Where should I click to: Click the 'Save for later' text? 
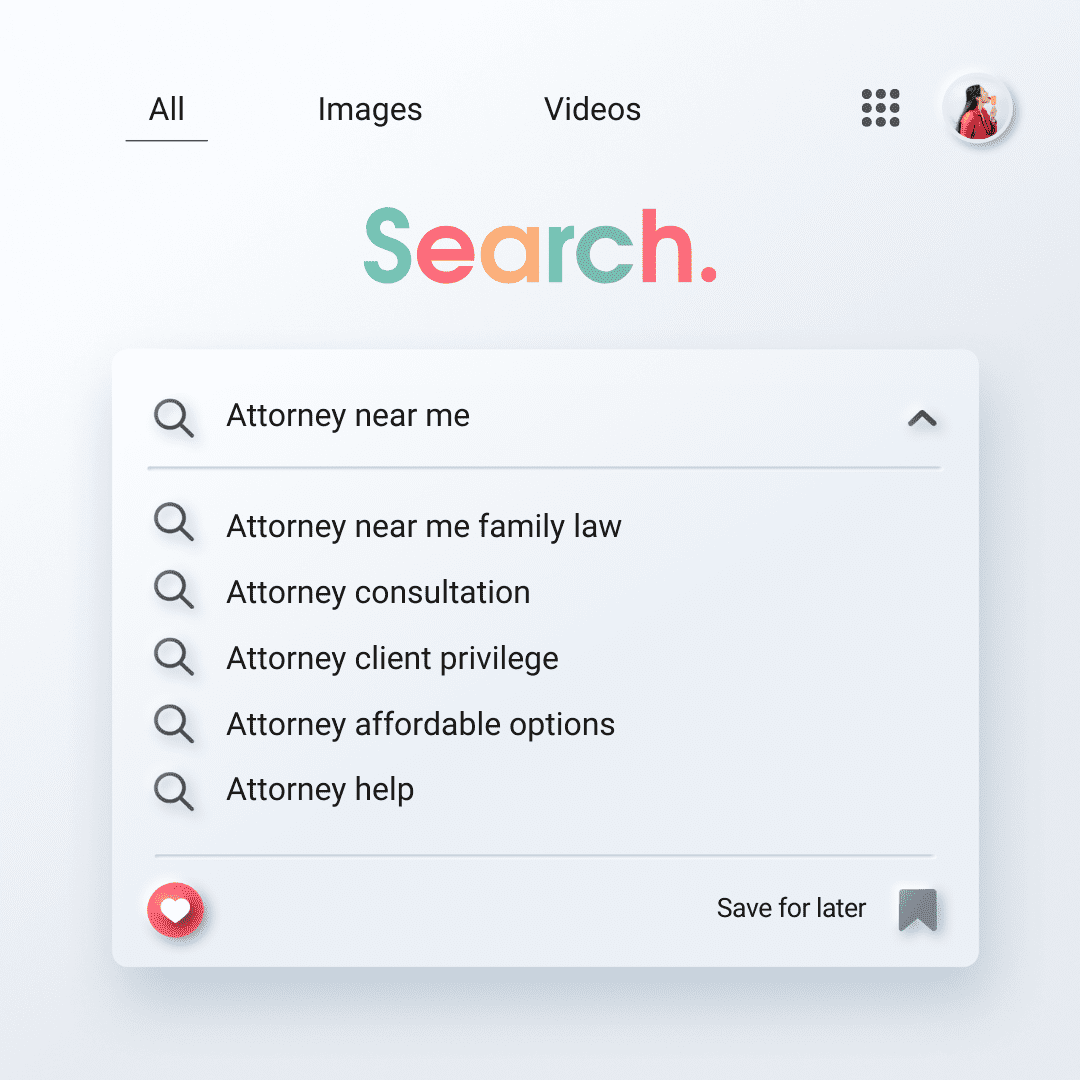(791, 908)
